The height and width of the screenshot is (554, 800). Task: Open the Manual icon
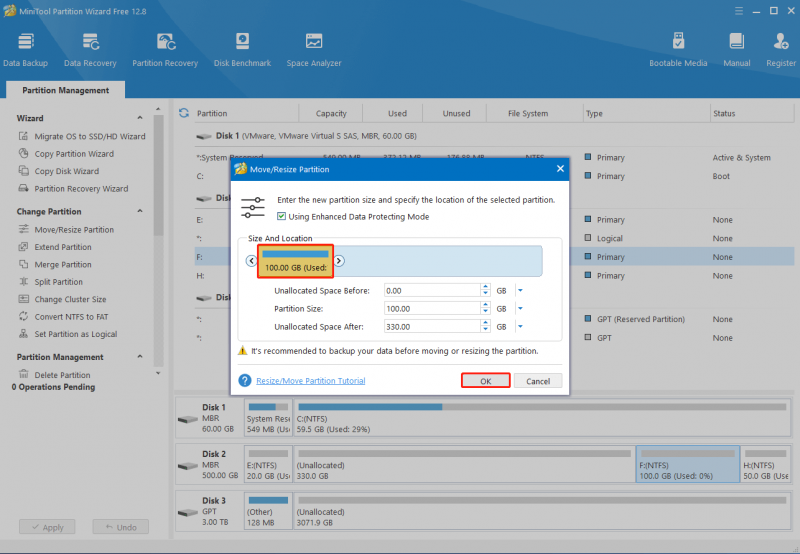tap(737, 49)
